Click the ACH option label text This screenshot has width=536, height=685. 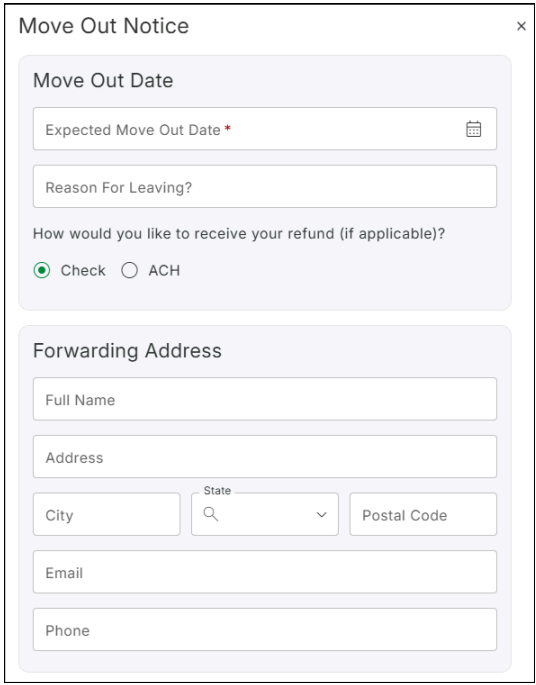coord(164,270)
